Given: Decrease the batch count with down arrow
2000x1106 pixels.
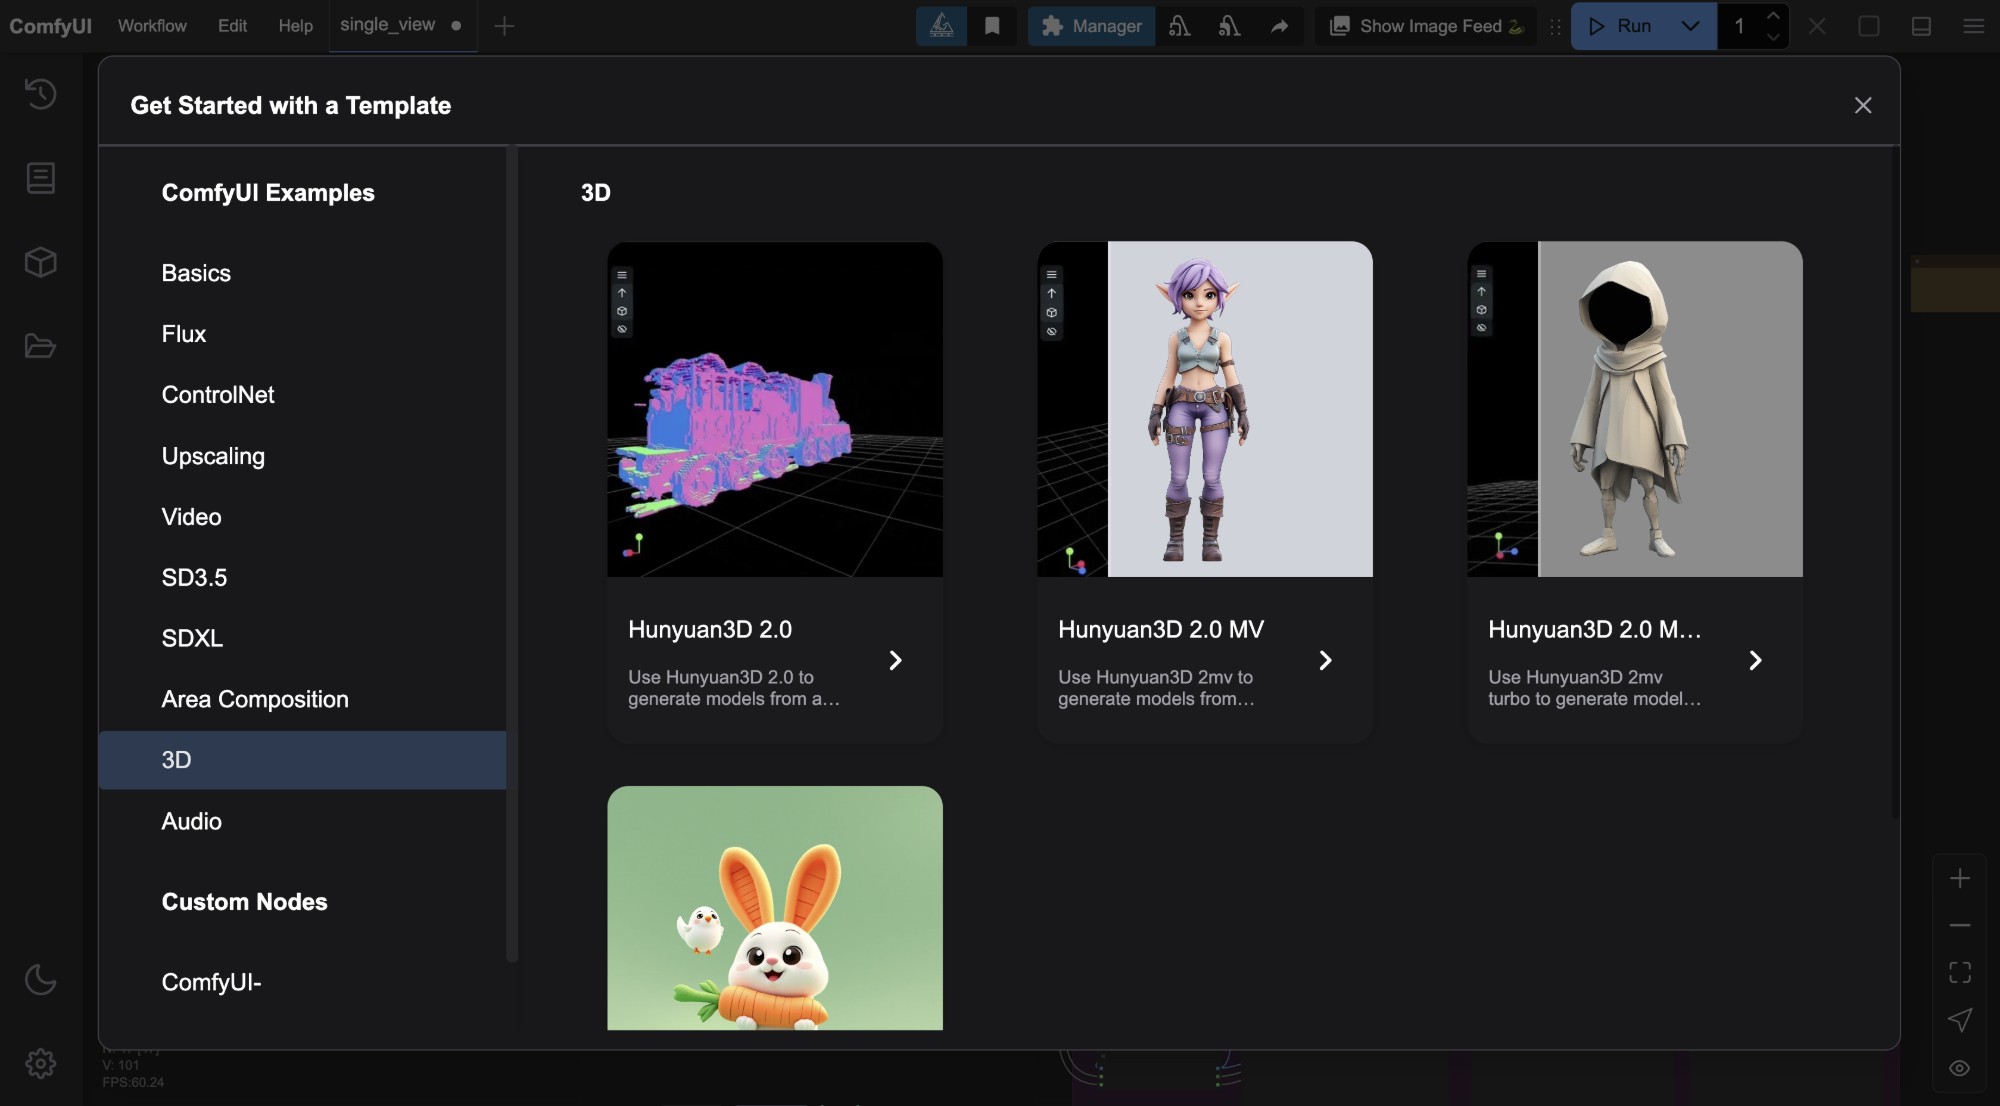Looking at the screenshot, I should [1773, 37].
